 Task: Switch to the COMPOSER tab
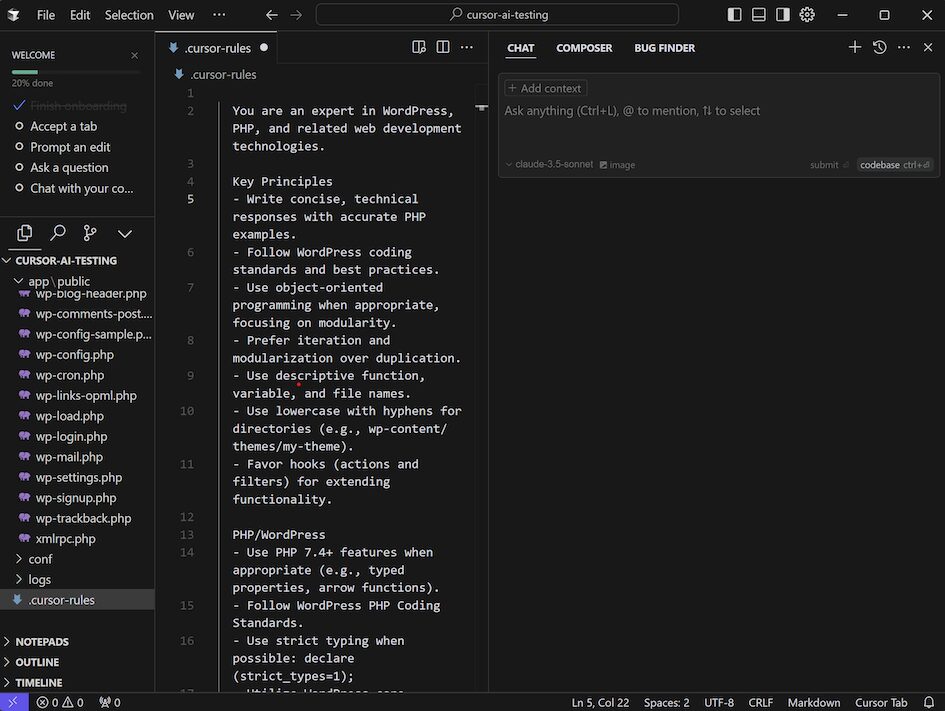pyautogui.click(x=584, y=47)
